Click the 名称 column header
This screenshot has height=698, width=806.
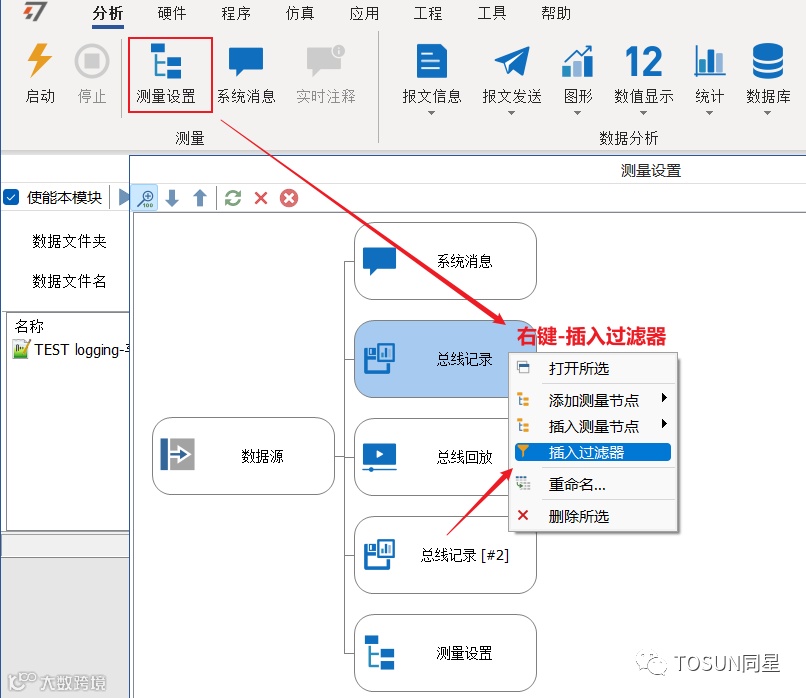29,326
